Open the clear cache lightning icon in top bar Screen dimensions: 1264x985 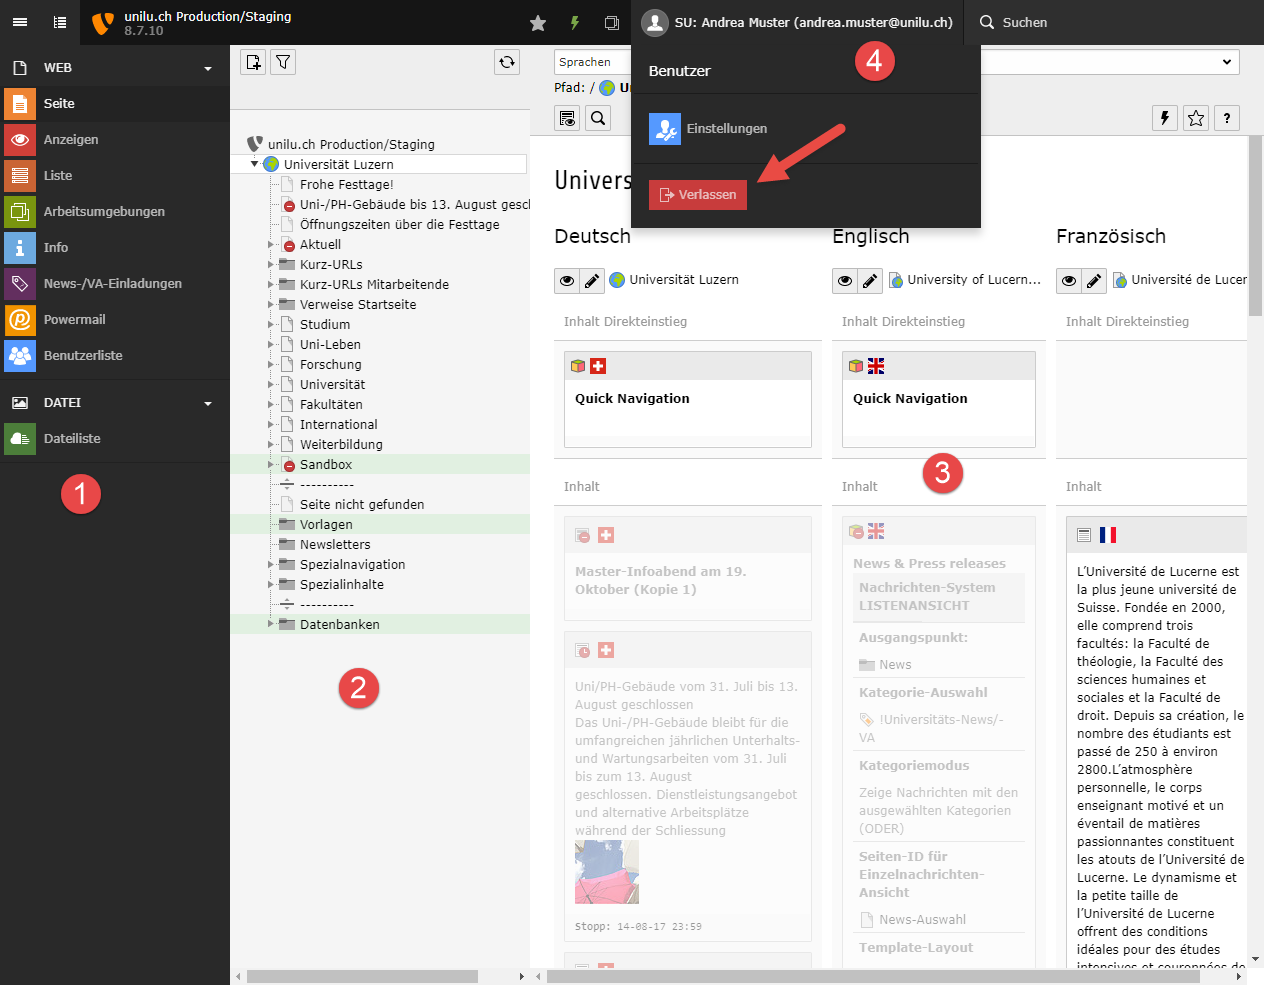coord(575,22)
